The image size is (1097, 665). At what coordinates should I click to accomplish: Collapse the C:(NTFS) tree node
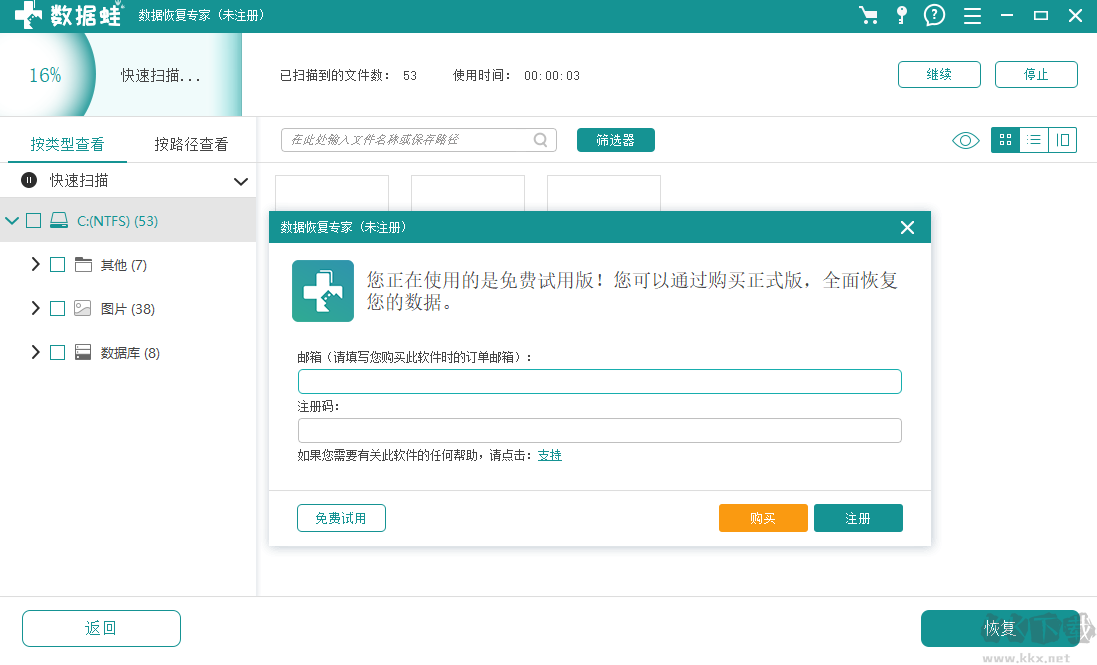pyautogui.click(x=11, y=220)
